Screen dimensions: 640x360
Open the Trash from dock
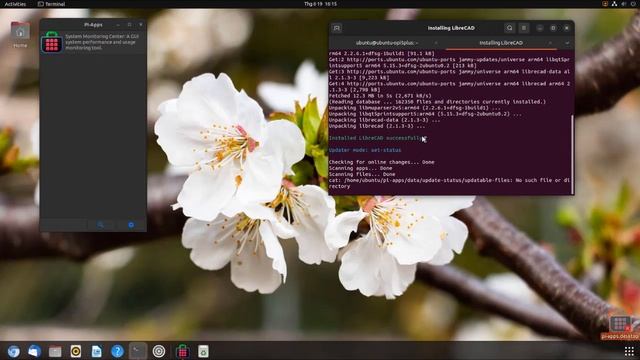203,351
